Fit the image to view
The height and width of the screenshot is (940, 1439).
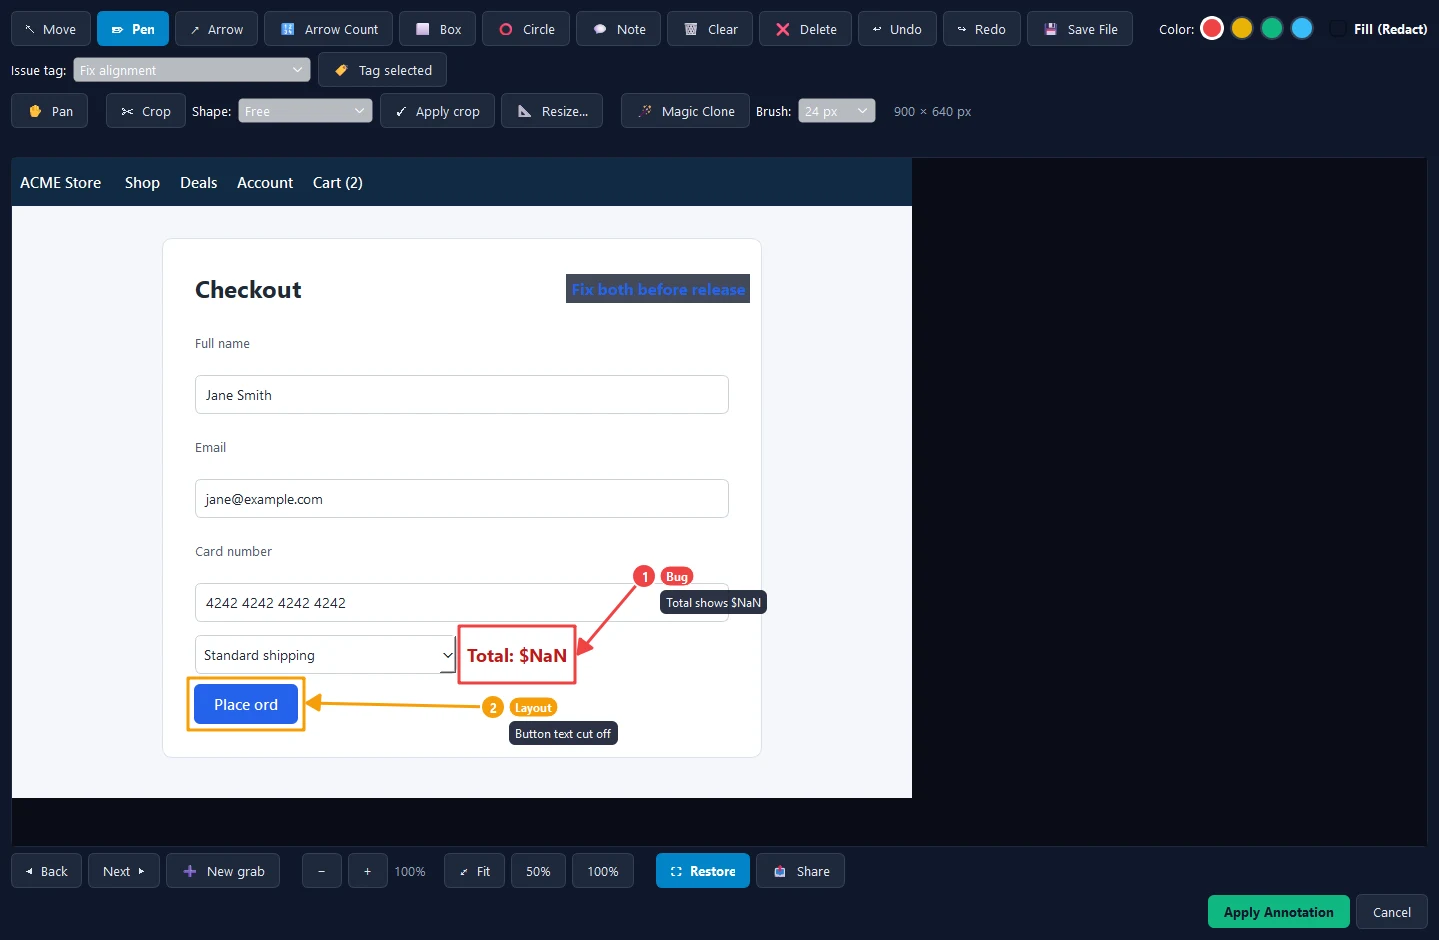[x=475, y=871]
